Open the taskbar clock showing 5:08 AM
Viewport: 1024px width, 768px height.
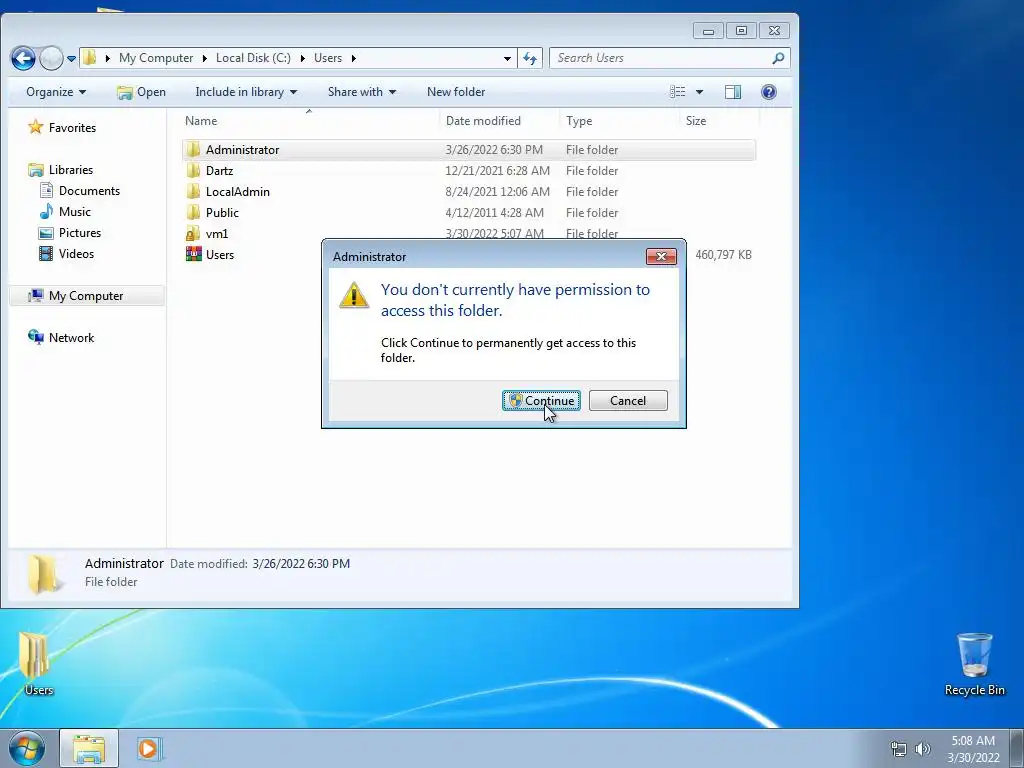coord(973,748)
